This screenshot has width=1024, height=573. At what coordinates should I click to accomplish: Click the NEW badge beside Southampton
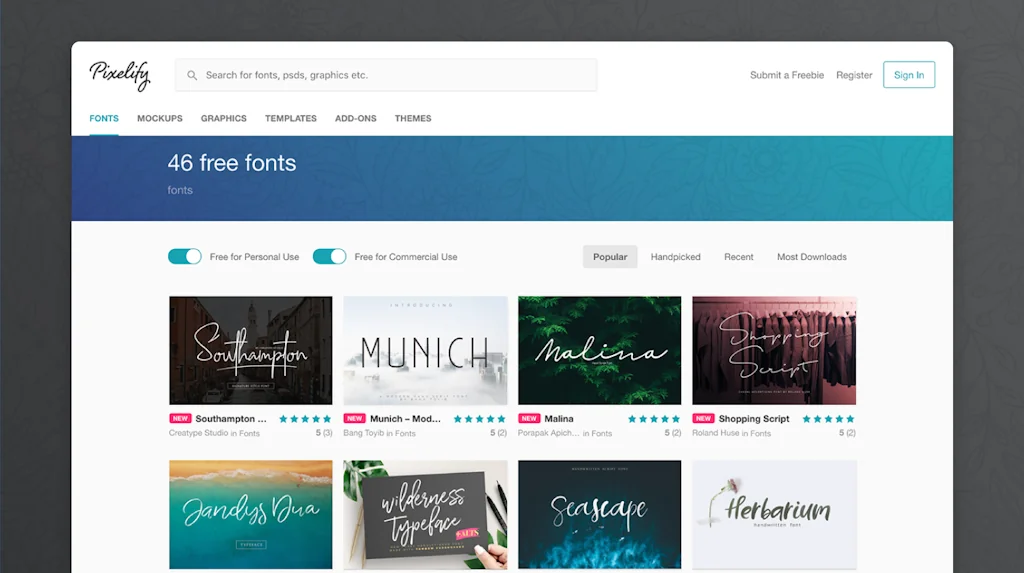[180, 419]
